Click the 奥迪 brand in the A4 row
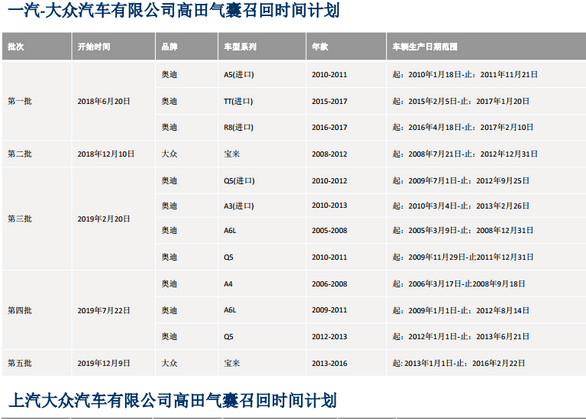 [x=169, y=284]
